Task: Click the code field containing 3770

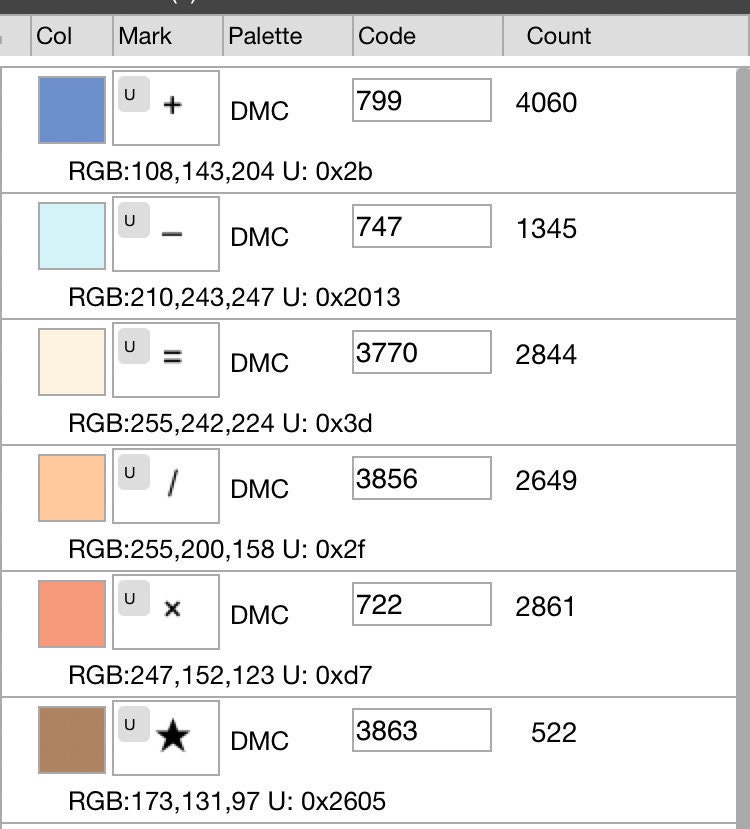Action: pyautogui.click(x=422, y=352)
